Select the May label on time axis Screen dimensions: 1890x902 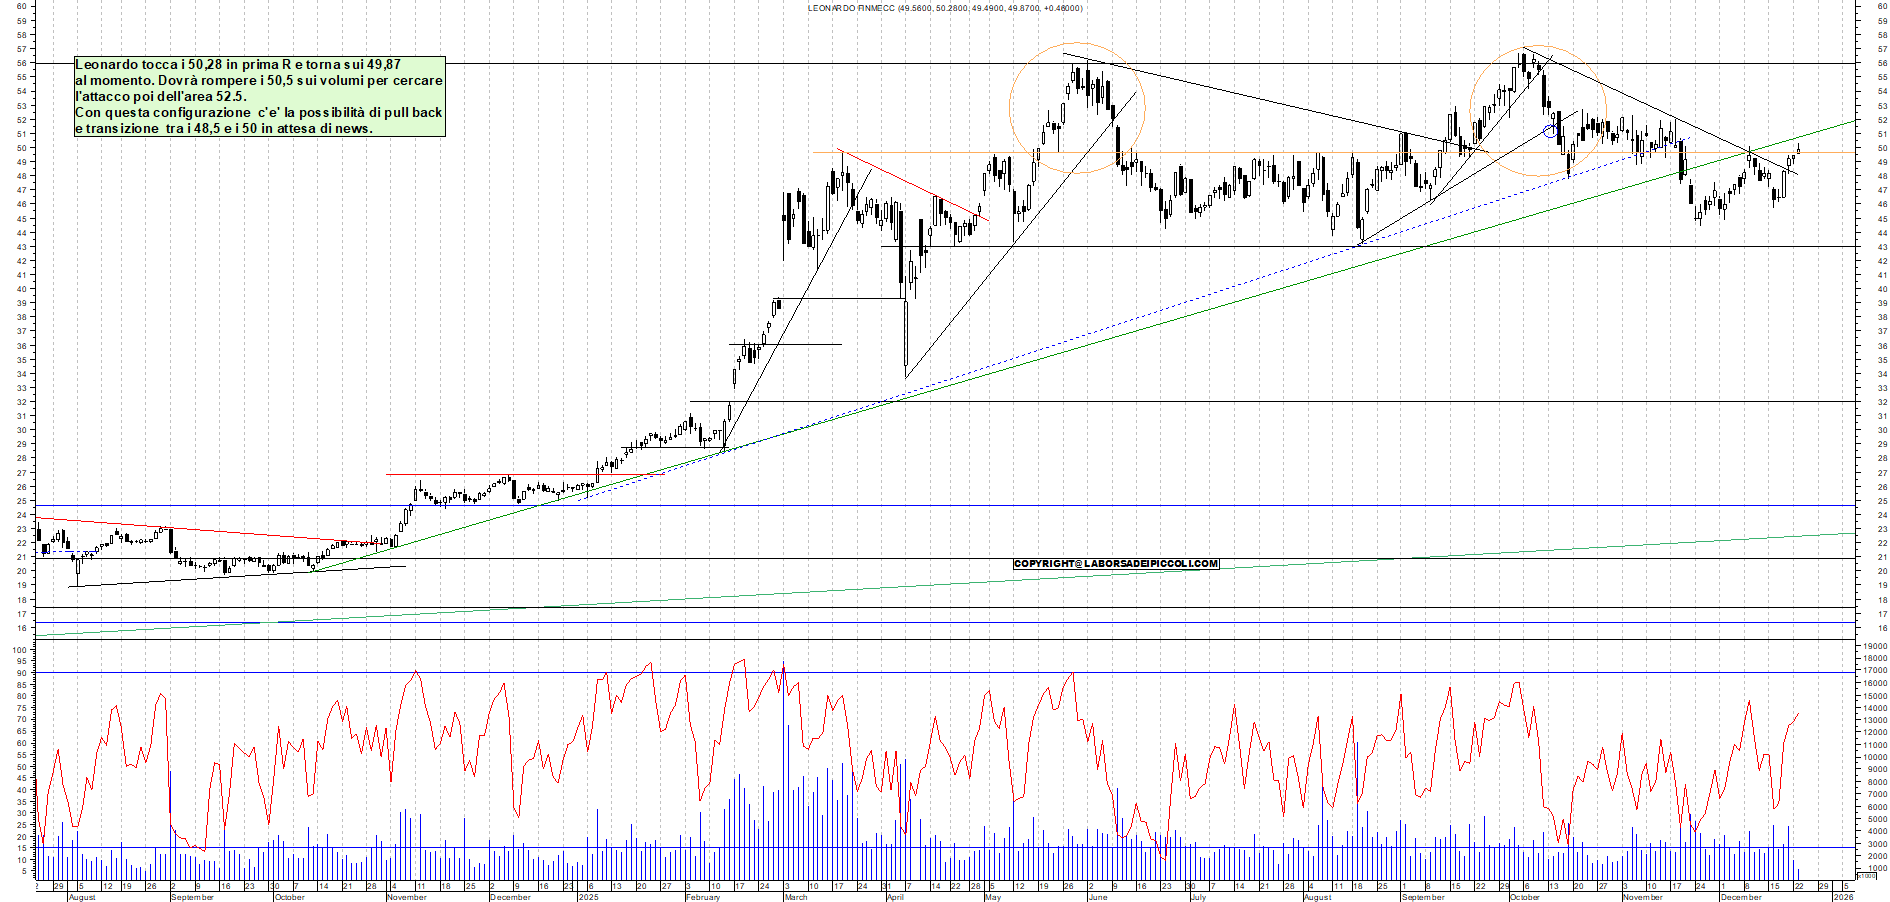pos(992,897)
